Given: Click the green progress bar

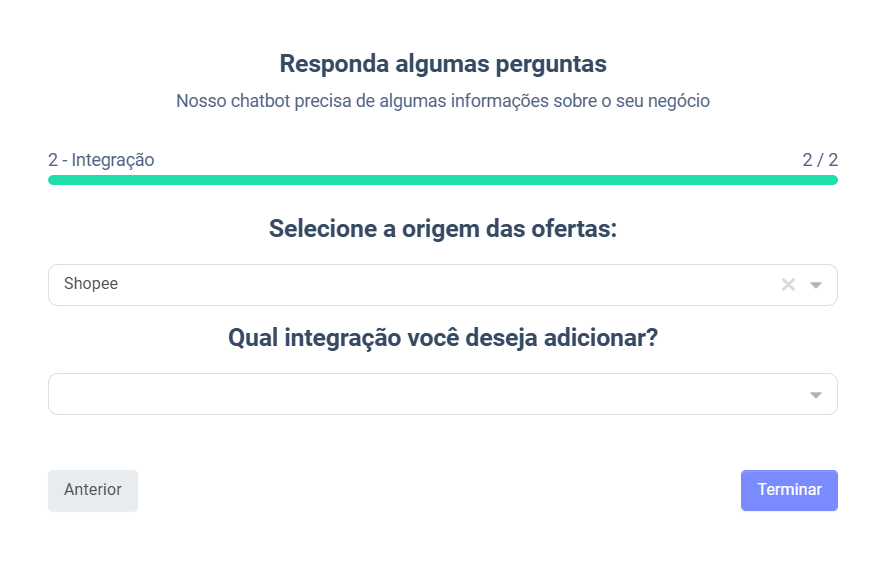Looking at the screenshot, I should pos(443,180).
